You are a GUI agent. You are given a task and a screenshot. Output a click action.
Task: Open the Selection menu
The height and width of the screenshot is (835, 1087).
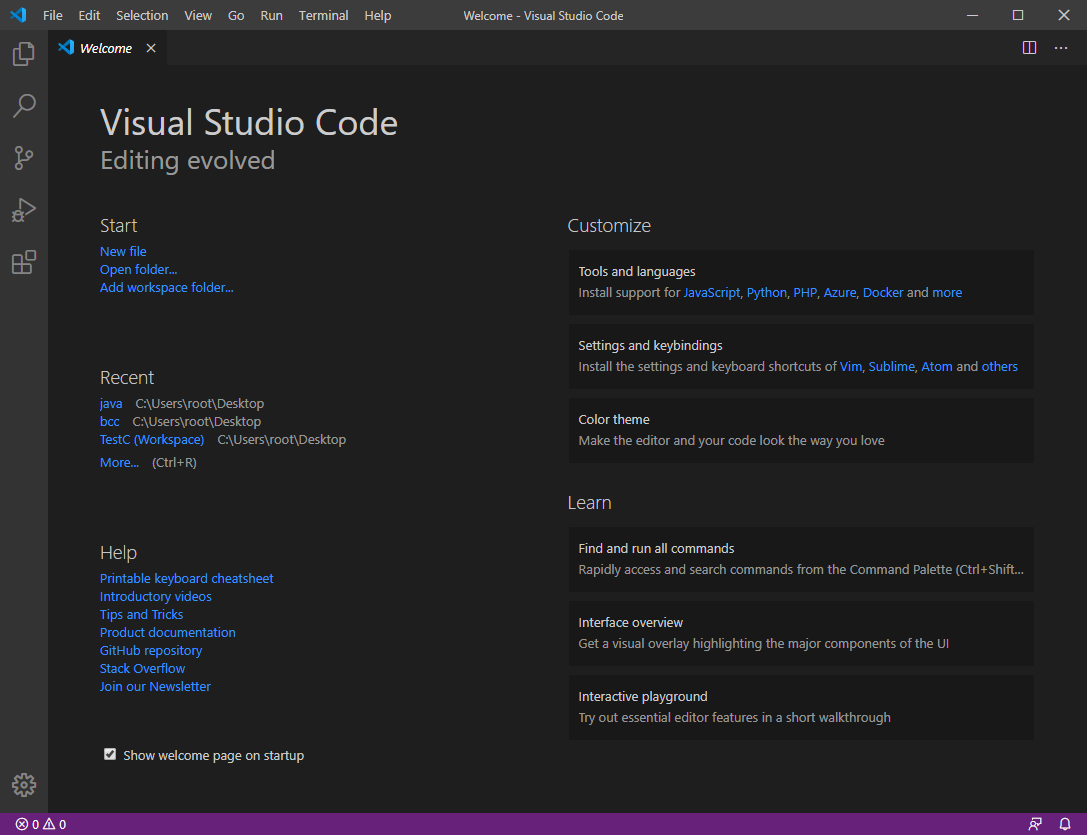142,15
